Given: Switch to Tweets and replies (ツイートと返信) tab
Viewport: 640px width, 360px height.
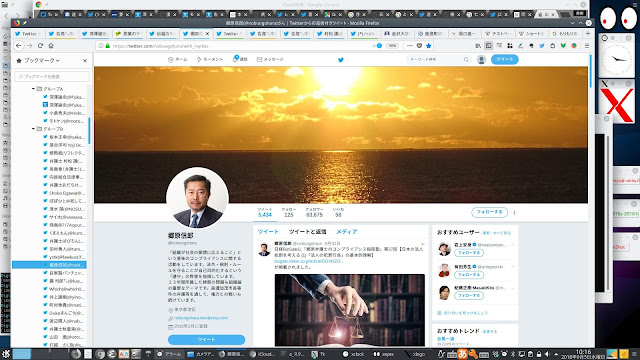Looking at the screenshot, I should point(307,231).
